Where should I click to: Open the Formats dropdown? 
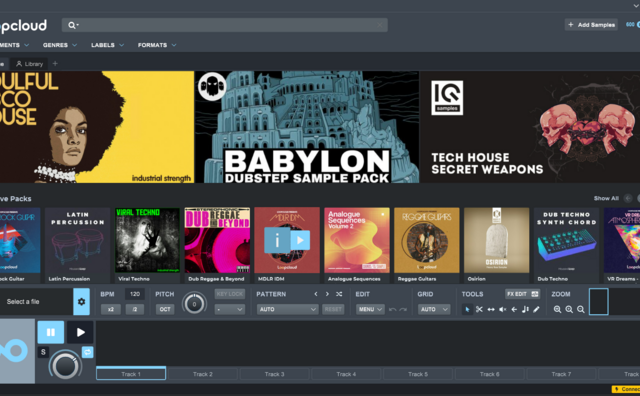(157, 45)
